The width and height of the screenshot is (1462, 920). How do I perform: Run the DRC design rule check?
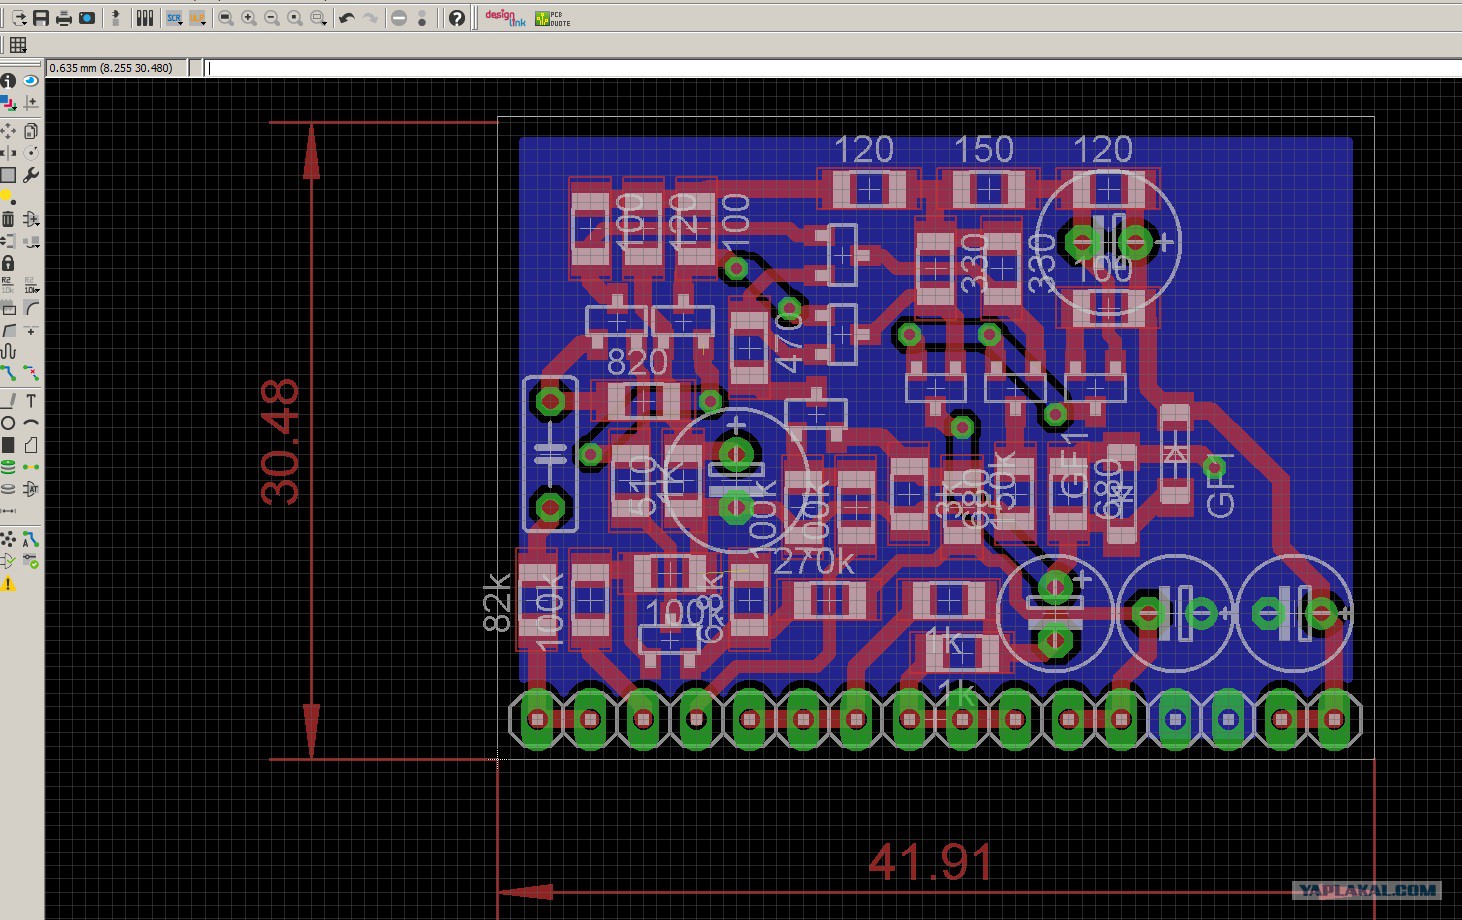pyautogui.click(x=31, y=561)
